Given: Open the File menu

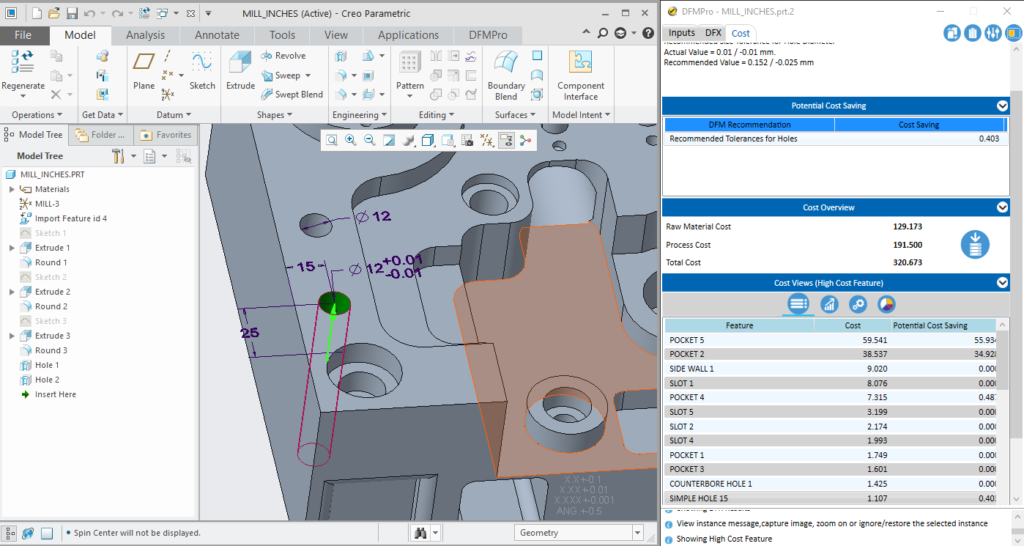Looking at the screenshot, I should click(x=24, y=35).
